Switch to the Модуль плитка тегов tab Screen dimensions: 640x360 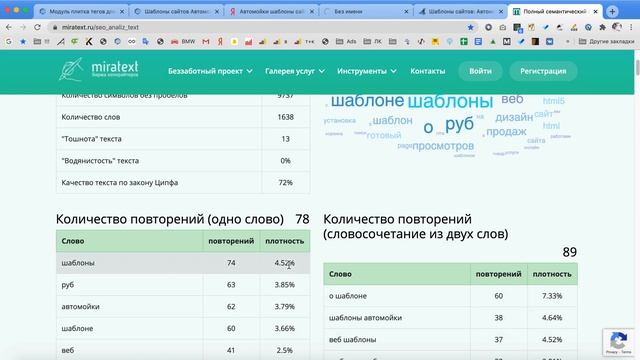pos(81,12)
